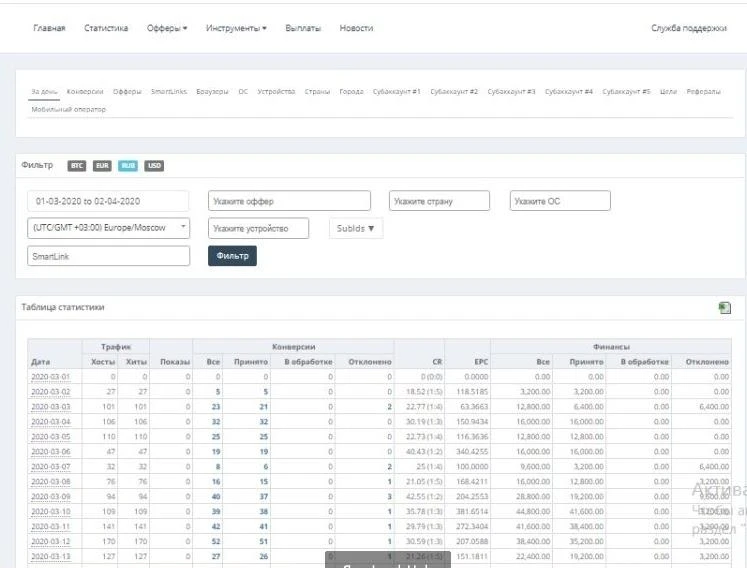The image size is (747, 568).
Task: Focus the Укажите страну field
Action: click(x=439, y=201)
